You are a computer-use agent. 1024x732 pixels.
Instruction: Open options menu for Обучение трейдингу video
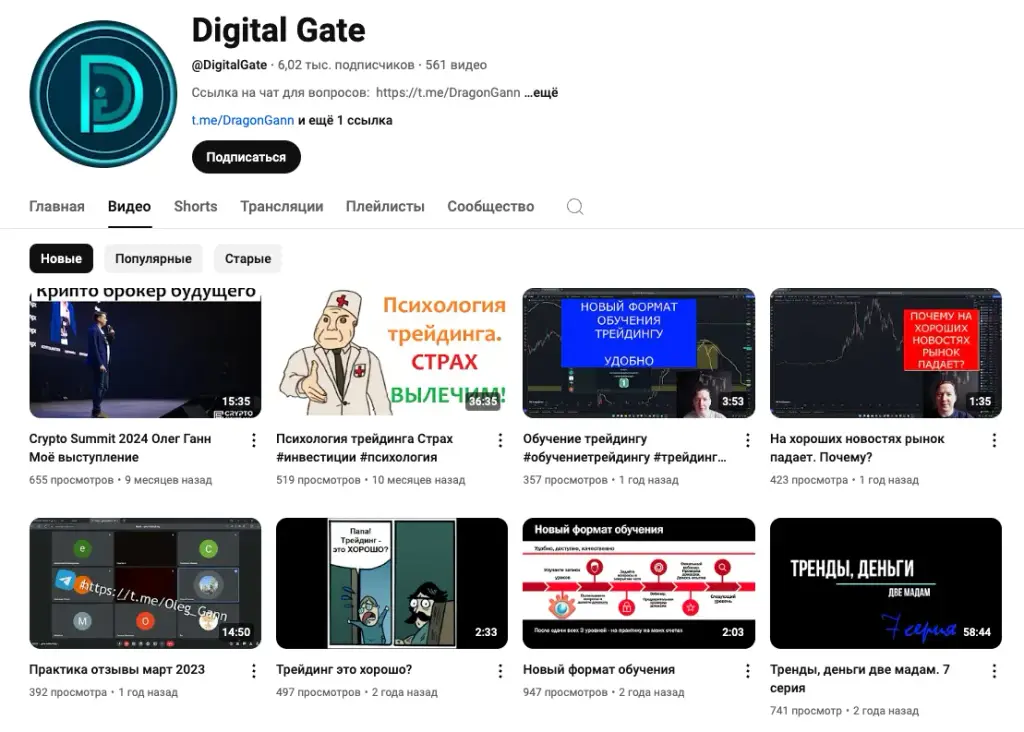747,440
